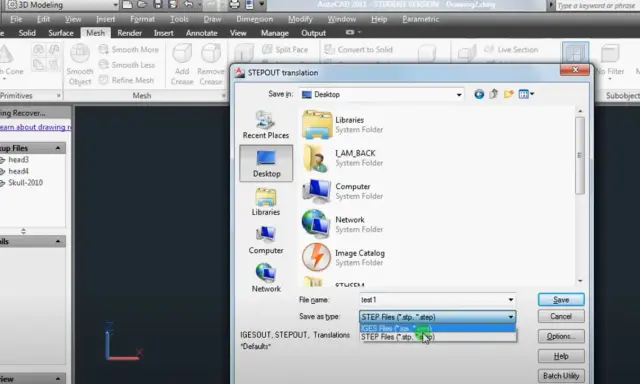Select the Computer item in file list
Viewport: 640px width, 384px height.
click(344, 191)
